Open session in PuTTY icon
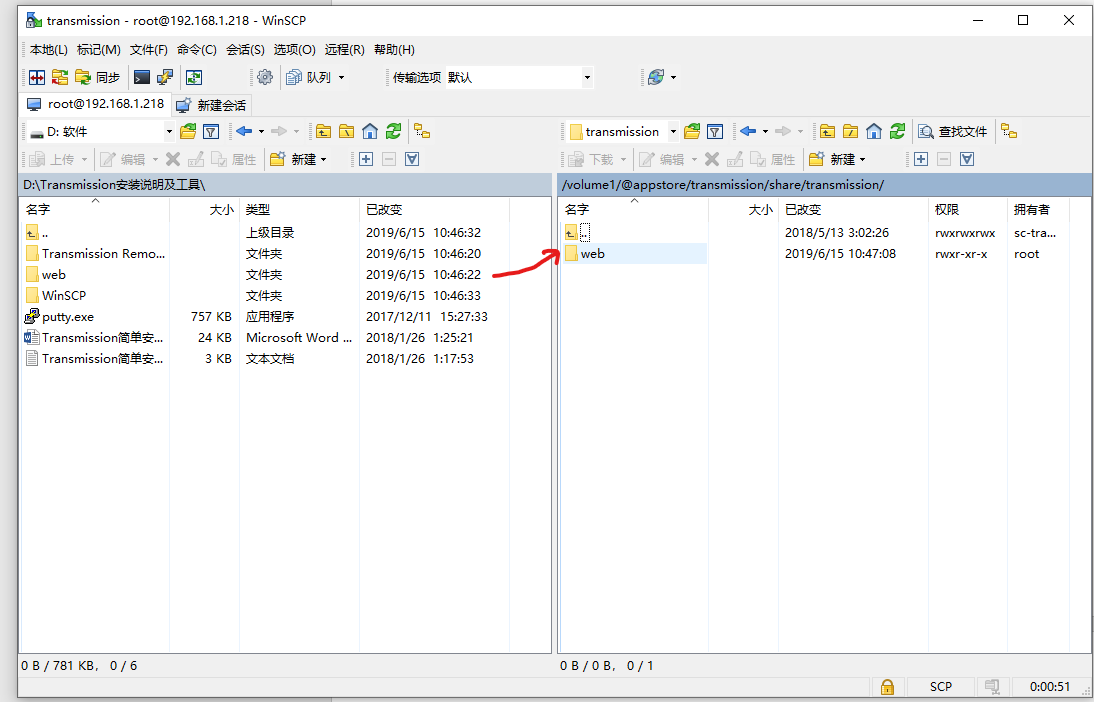 165,77
